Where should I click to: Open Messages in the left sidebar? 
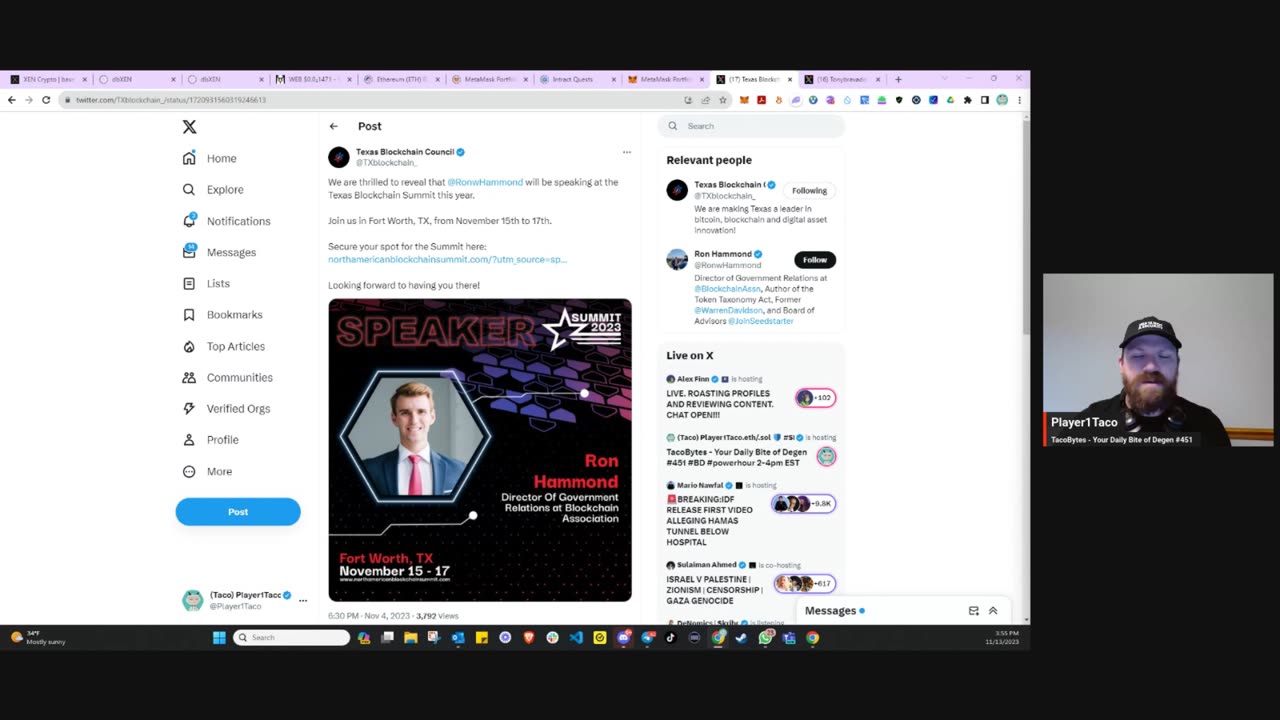pos(219,252)
